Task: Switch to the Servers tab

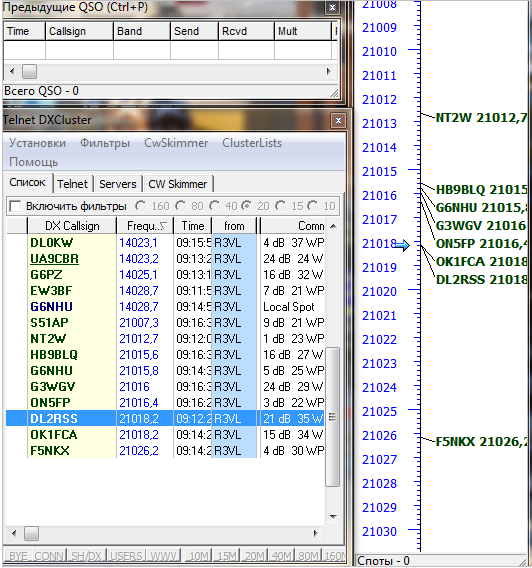Action: (118, 184)
